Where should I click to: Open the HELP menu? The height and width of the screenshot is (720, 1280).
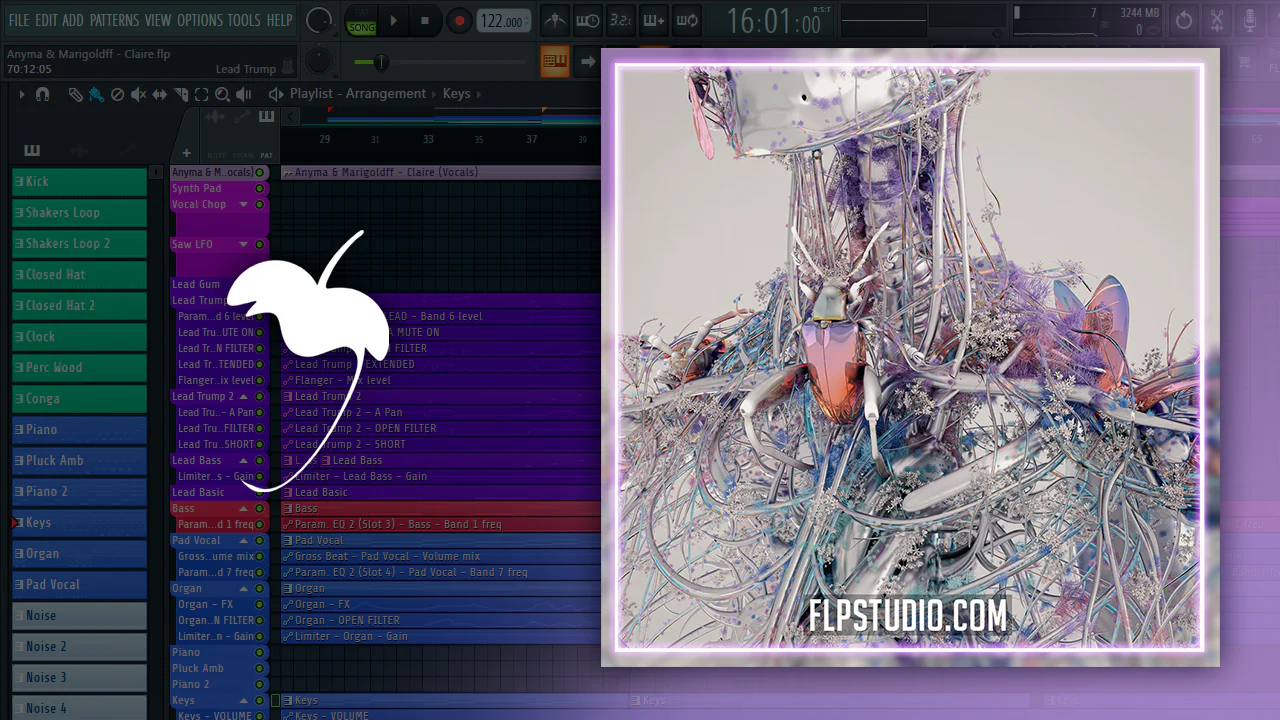pos(280,20)
